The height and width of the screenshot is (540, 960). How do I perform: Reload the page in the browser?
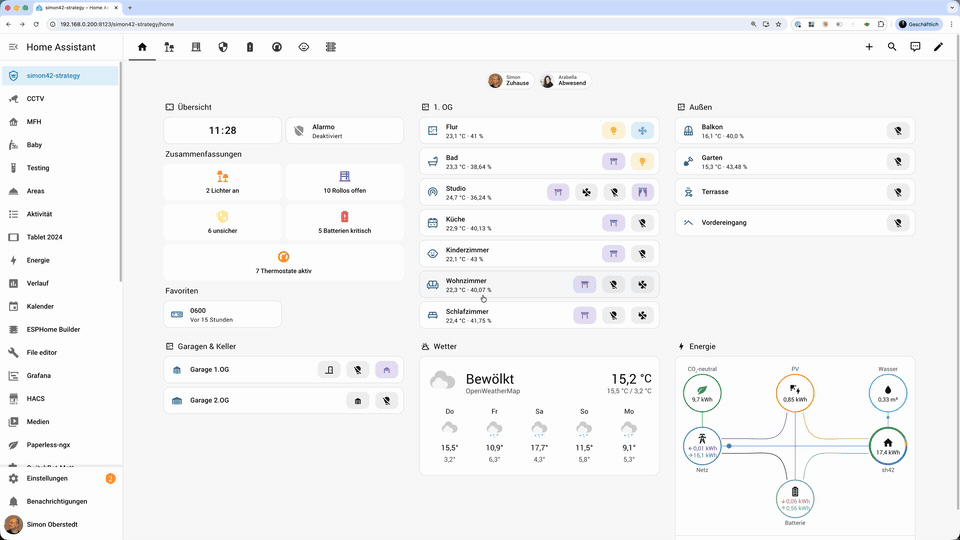(x=36, y=24)
